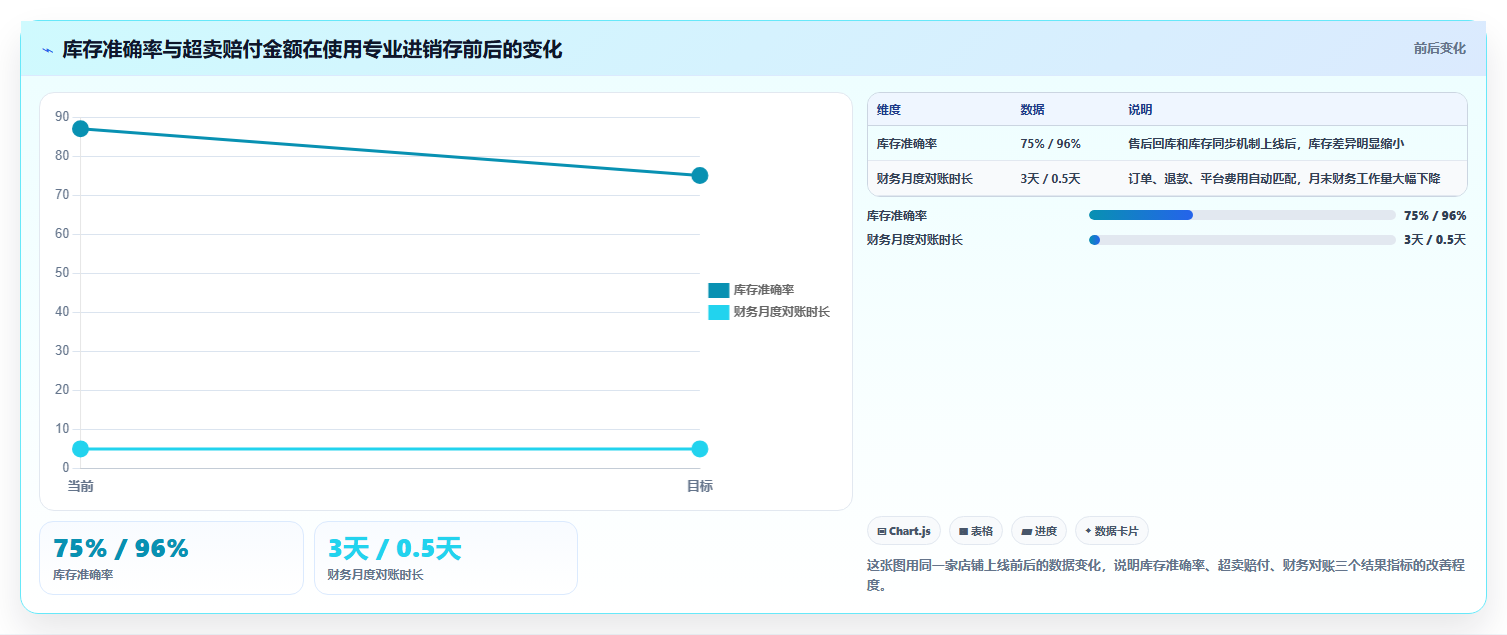Viewport: 1507px width, 635px height.
Task: Click the chart description paragraph 这张图用同一家店铺
Action: [x=1166, y=575]
